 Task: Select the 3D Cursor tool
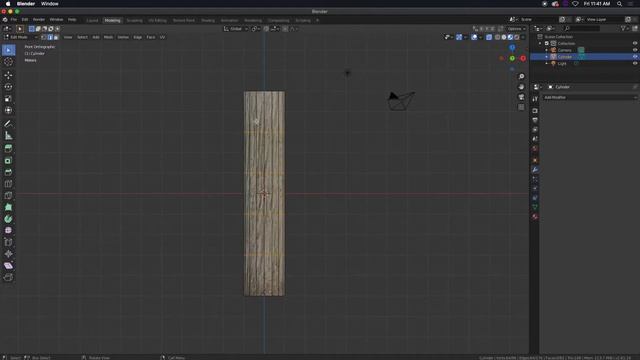(9, 62)
